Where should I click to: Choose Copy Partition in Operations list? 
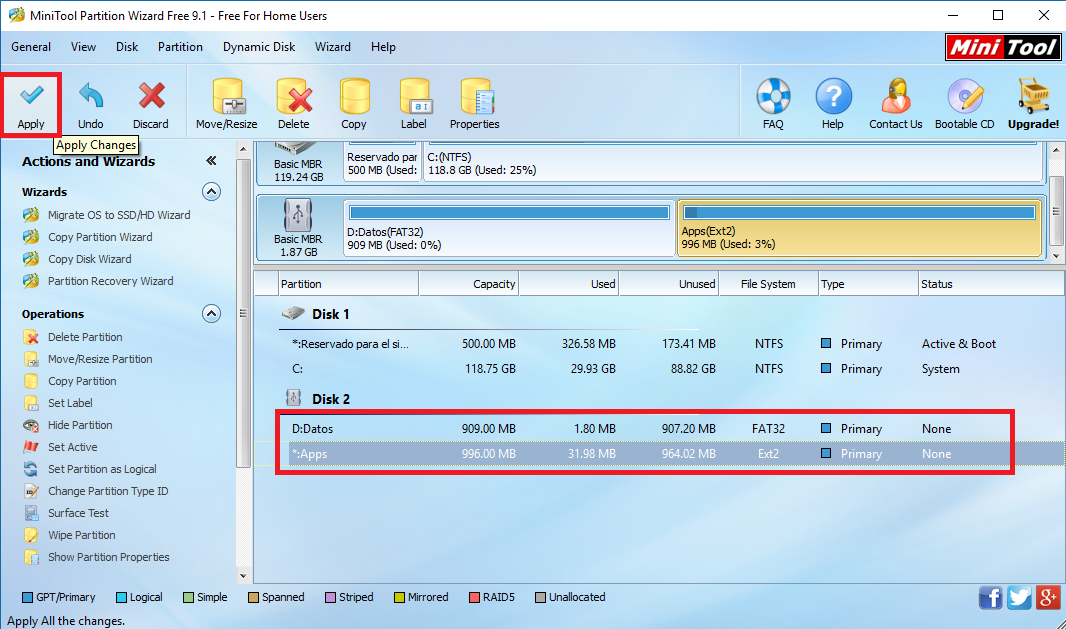(x=70, y=381)
